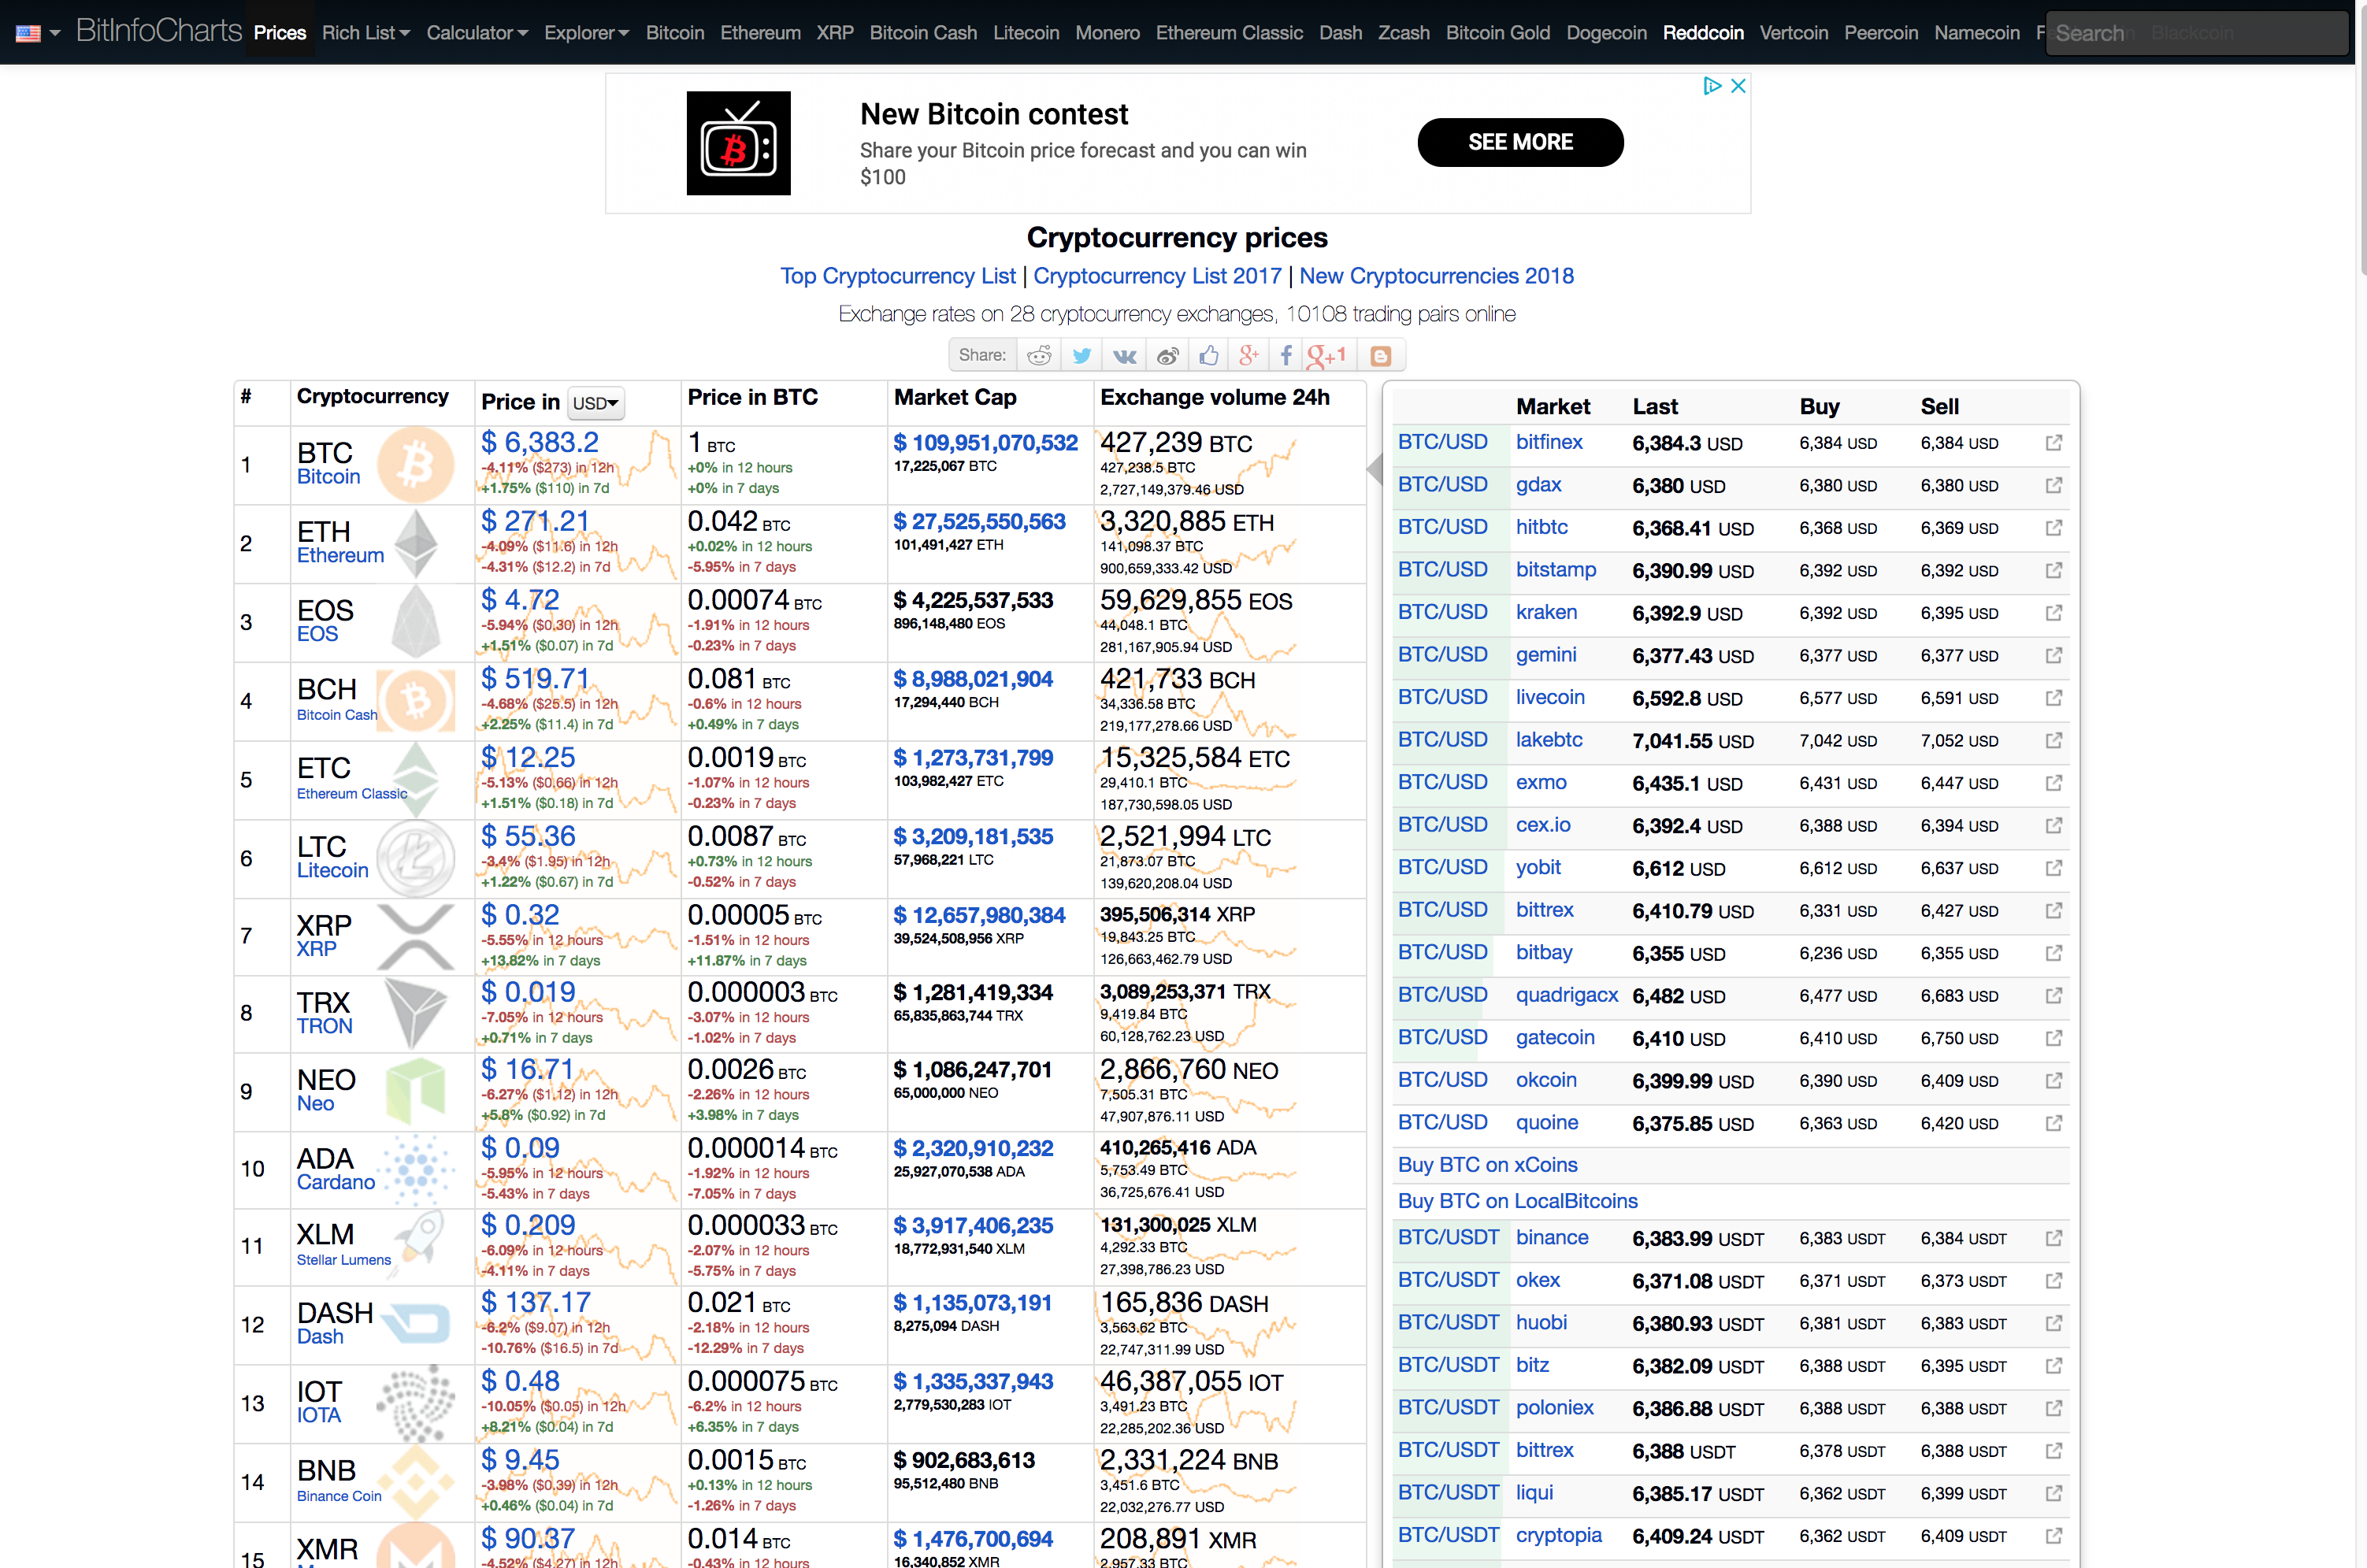Click the Bitcoin price $ 6,383.2
Viewport: 2367px width, 1568px height.
(x=539, y=442)
